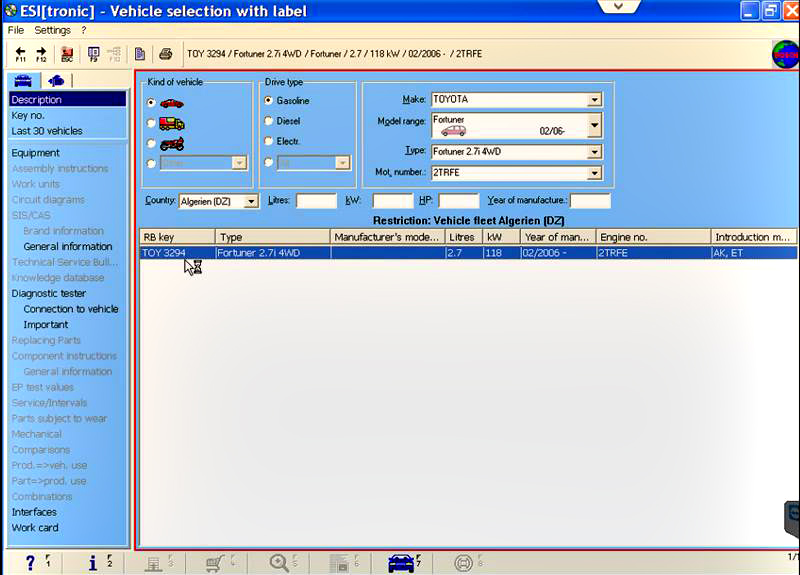Screen dimensions: 800x575
Task: Click the list icon F6 in bottom bar
Action: tap(338, 563)
